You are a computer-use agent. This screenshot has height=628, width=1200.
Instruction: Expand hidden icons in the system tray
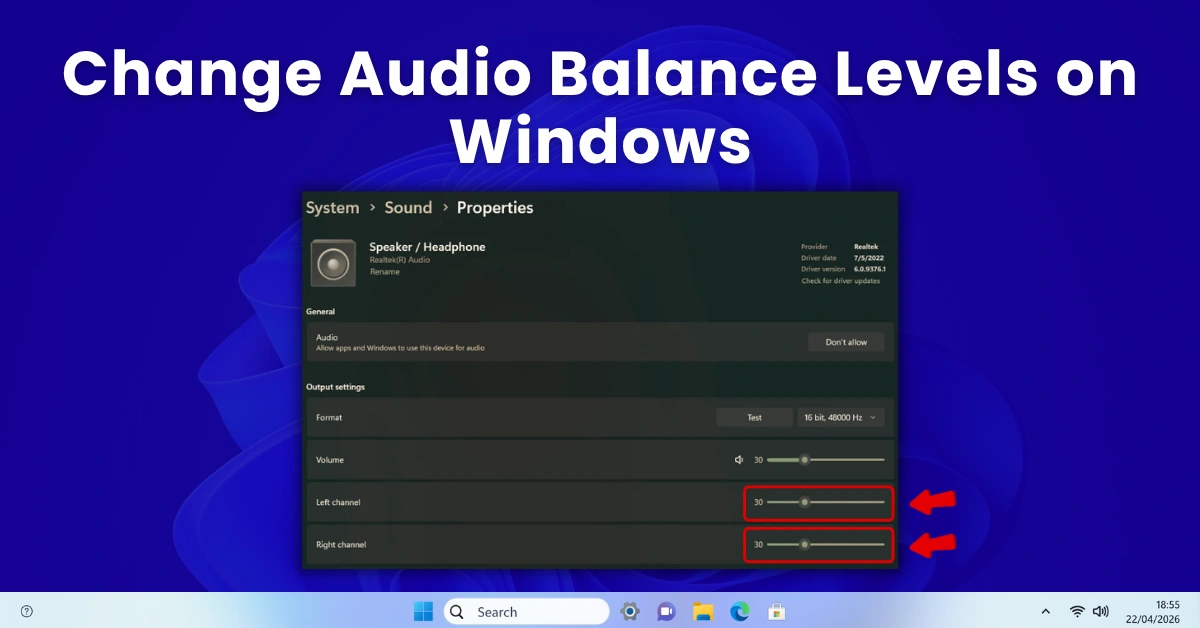pyautogui.click(x=1046, y=610)
